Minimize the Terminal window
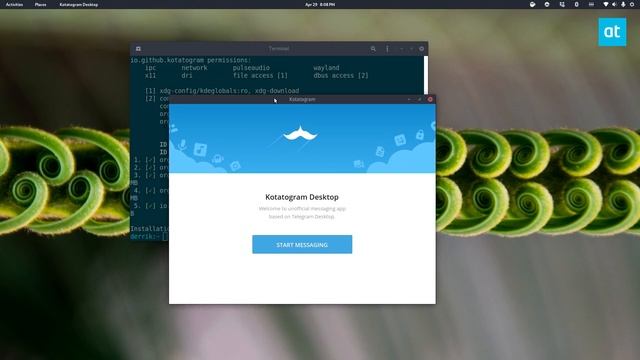Screen dimensions: 640x360 click(402, 49)
